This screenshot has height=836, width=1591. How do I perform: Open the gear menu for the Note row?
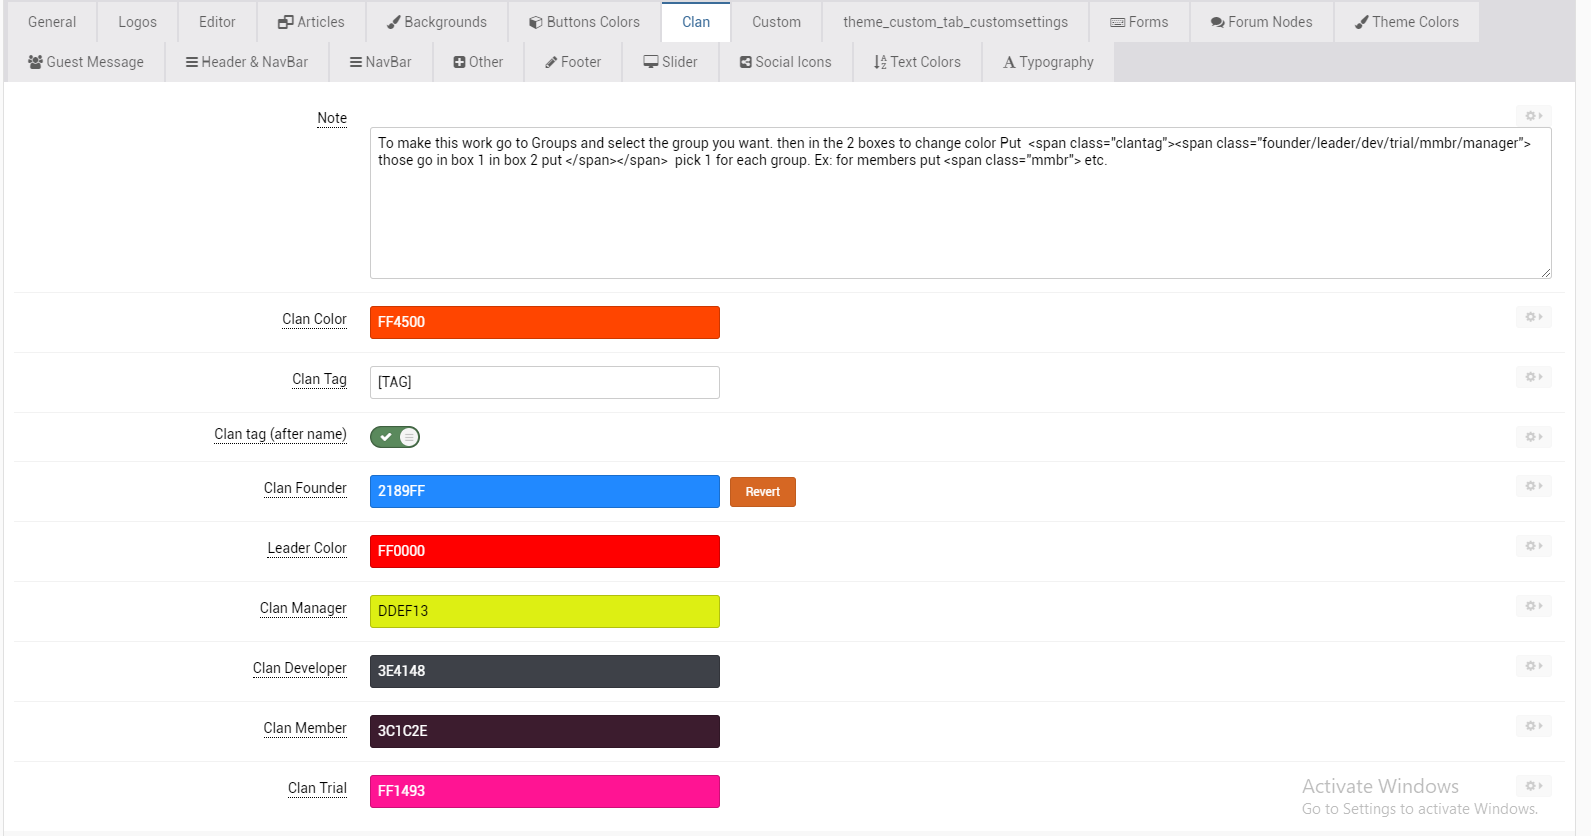coord(1533,116)
